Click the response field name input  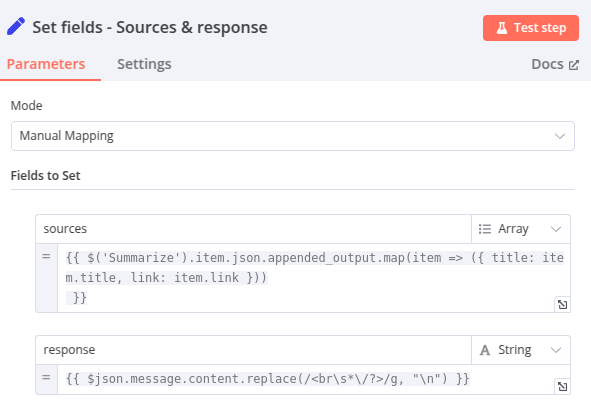tap(253, 350)
